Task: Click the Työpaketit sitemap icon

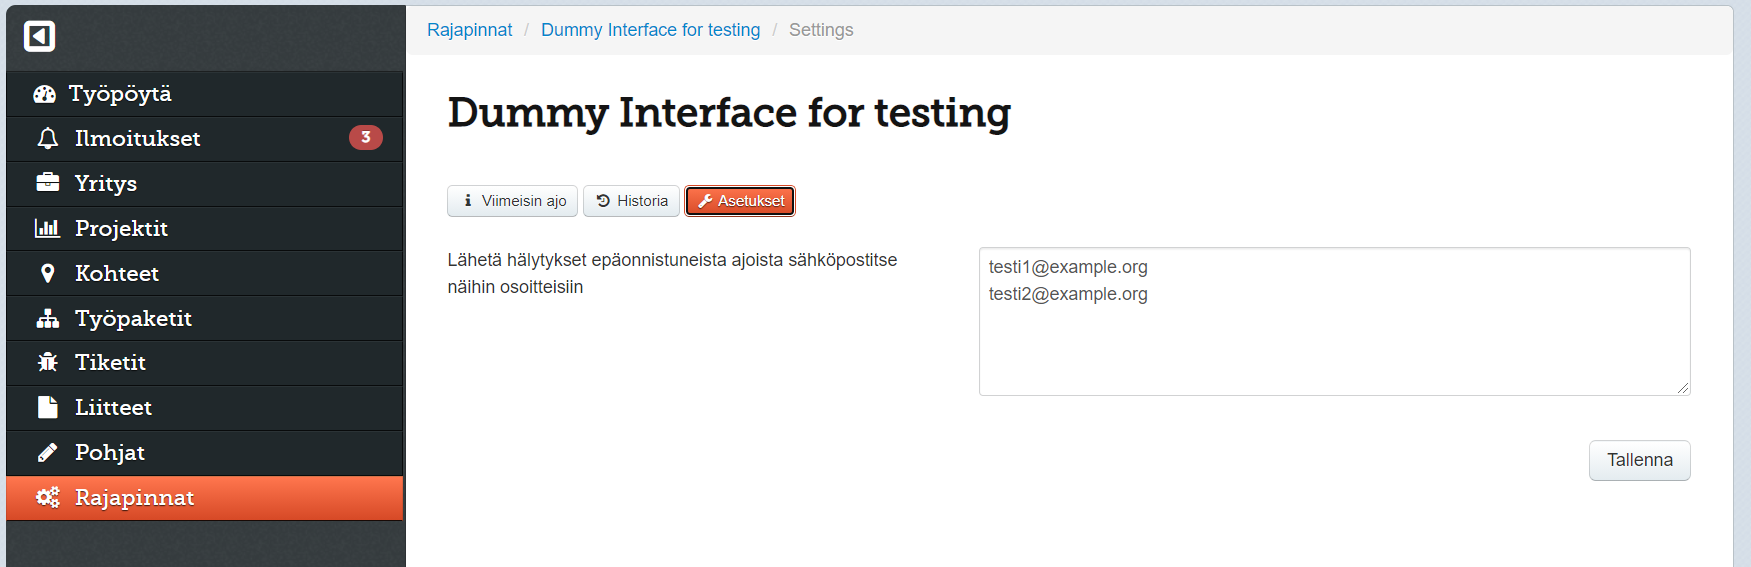Action: 47,318
